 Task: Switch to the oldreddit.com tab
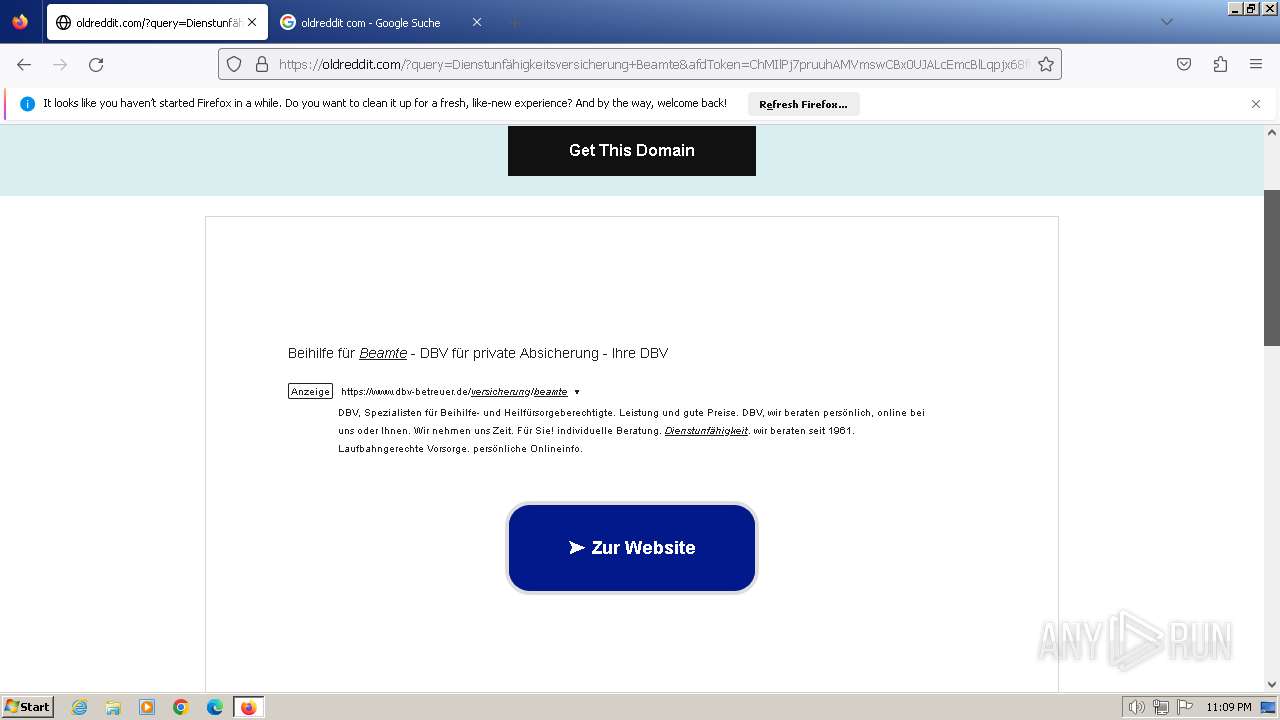157,22
